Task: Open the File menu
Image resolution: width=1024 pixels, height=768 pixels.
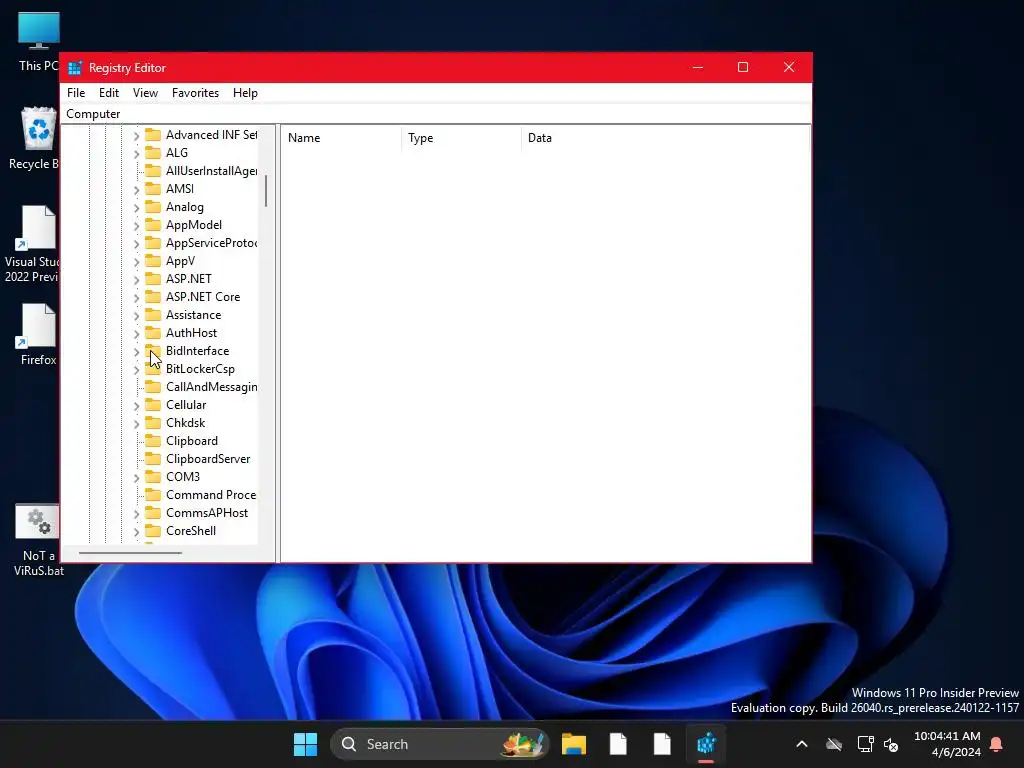Action: coord(76,93)
